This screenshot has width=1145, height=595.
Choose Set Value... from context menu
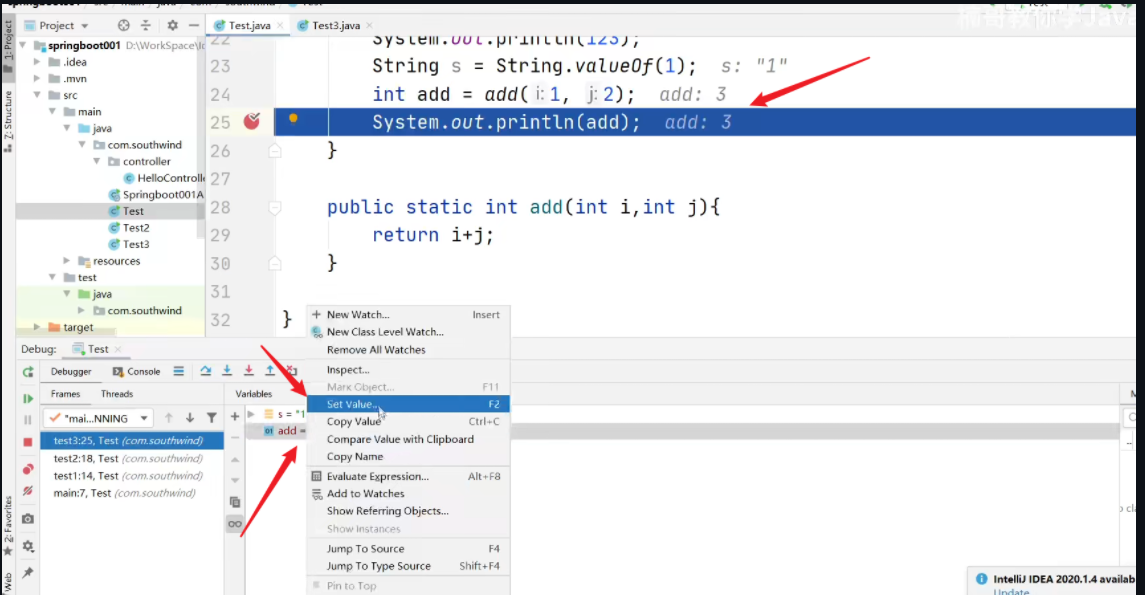408,404
